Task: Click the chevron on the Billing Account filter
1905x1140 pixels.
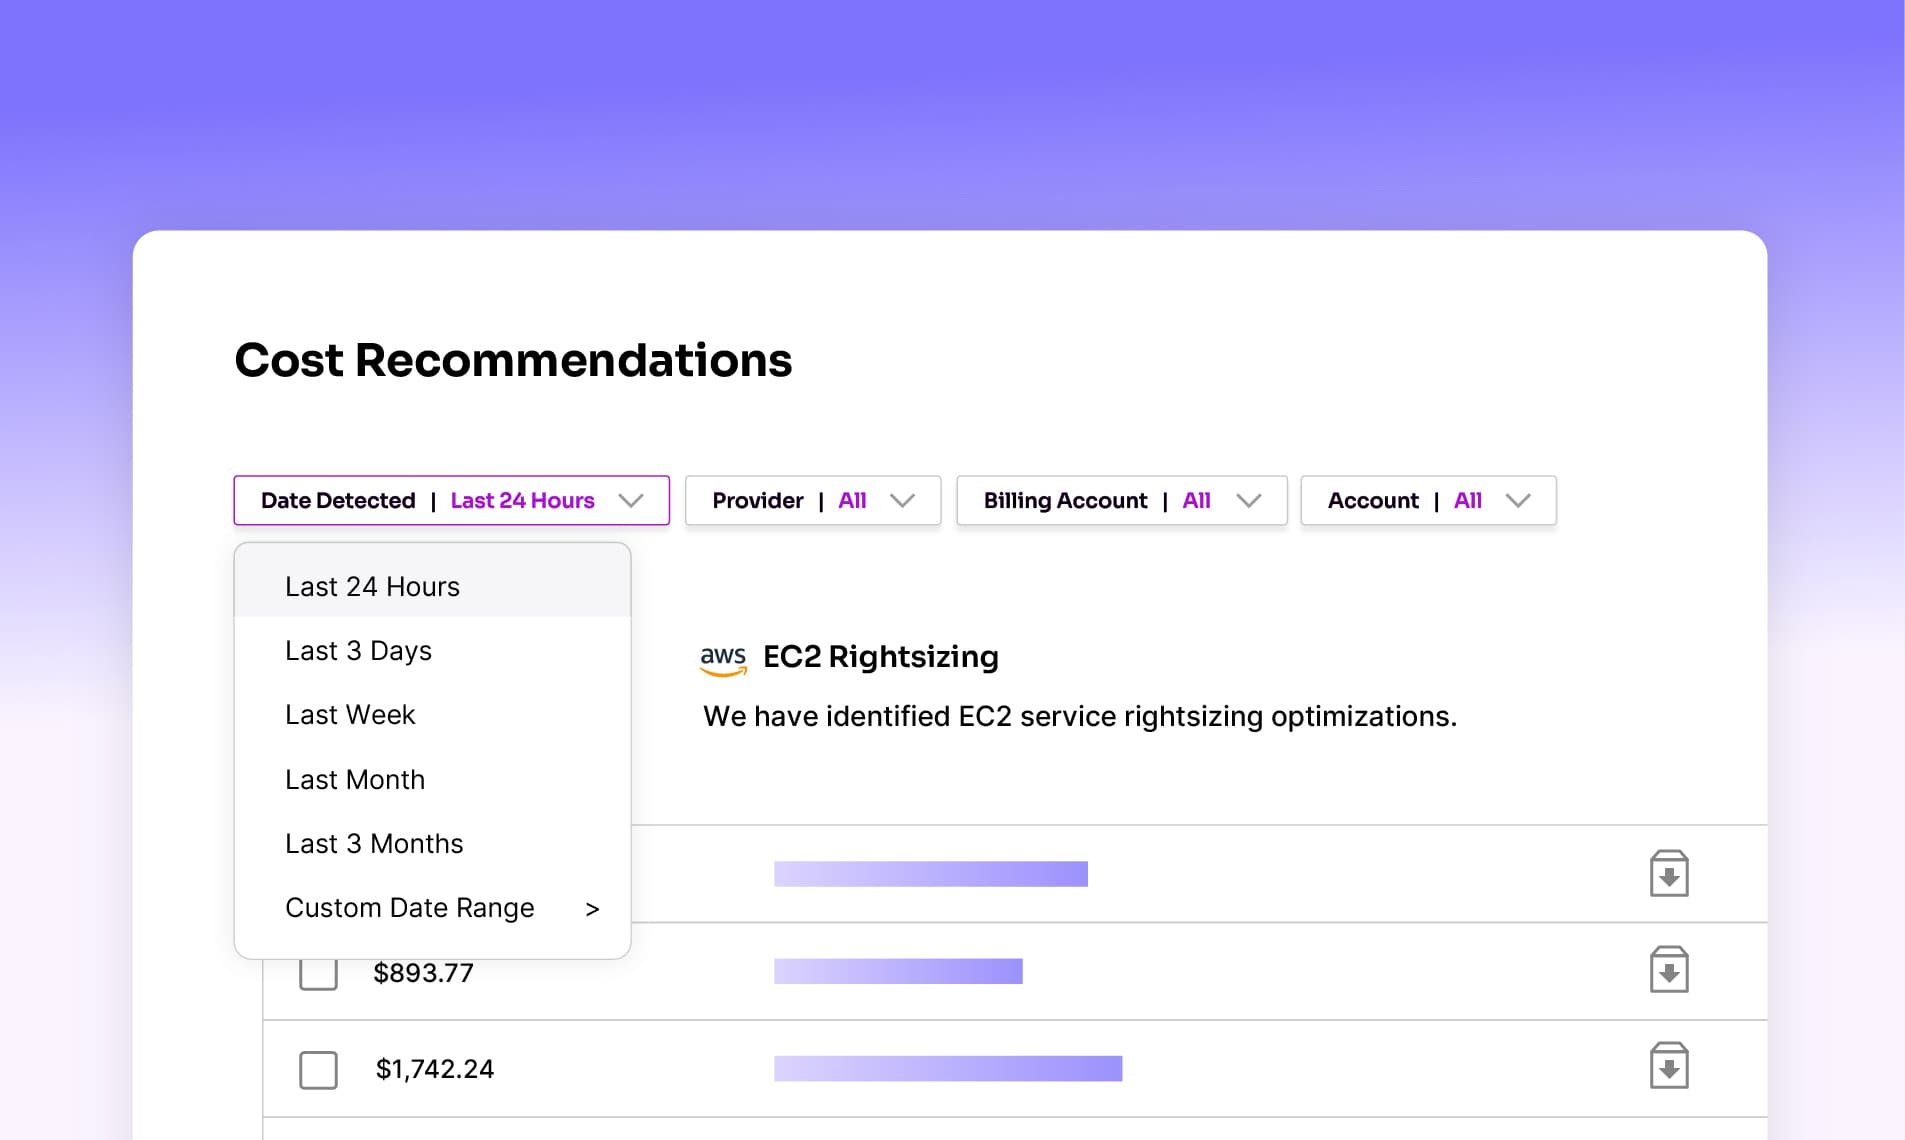Action: click(x=1250, y=500)
